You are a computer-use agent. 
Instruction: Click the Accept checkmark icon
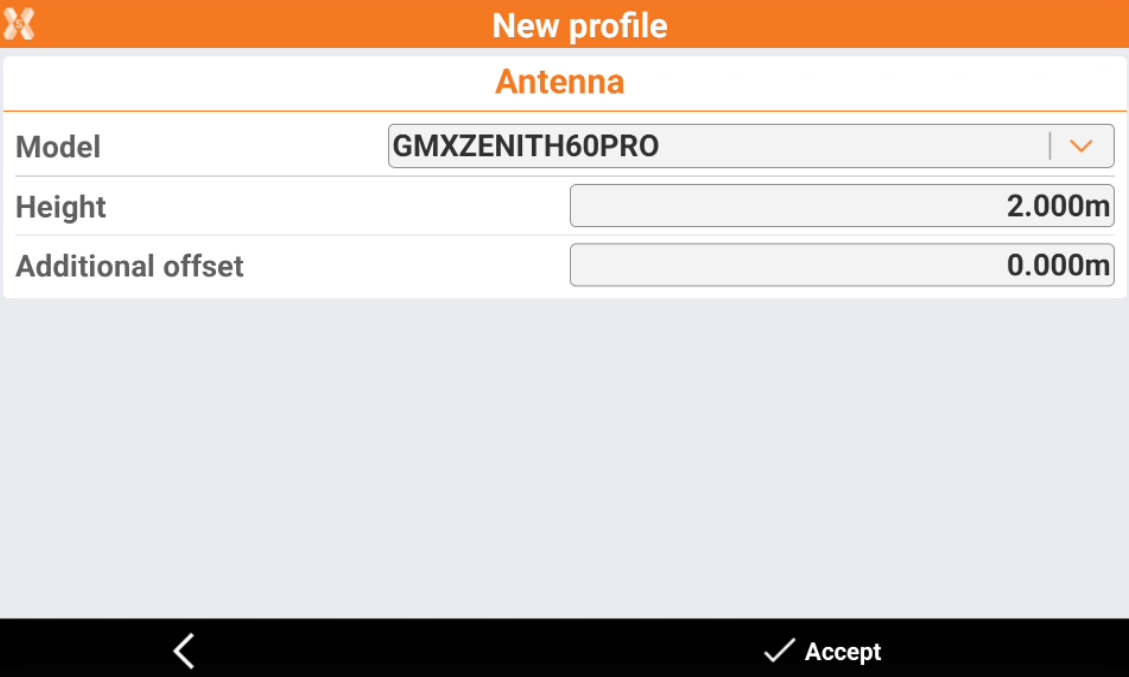tap(779, 650)
